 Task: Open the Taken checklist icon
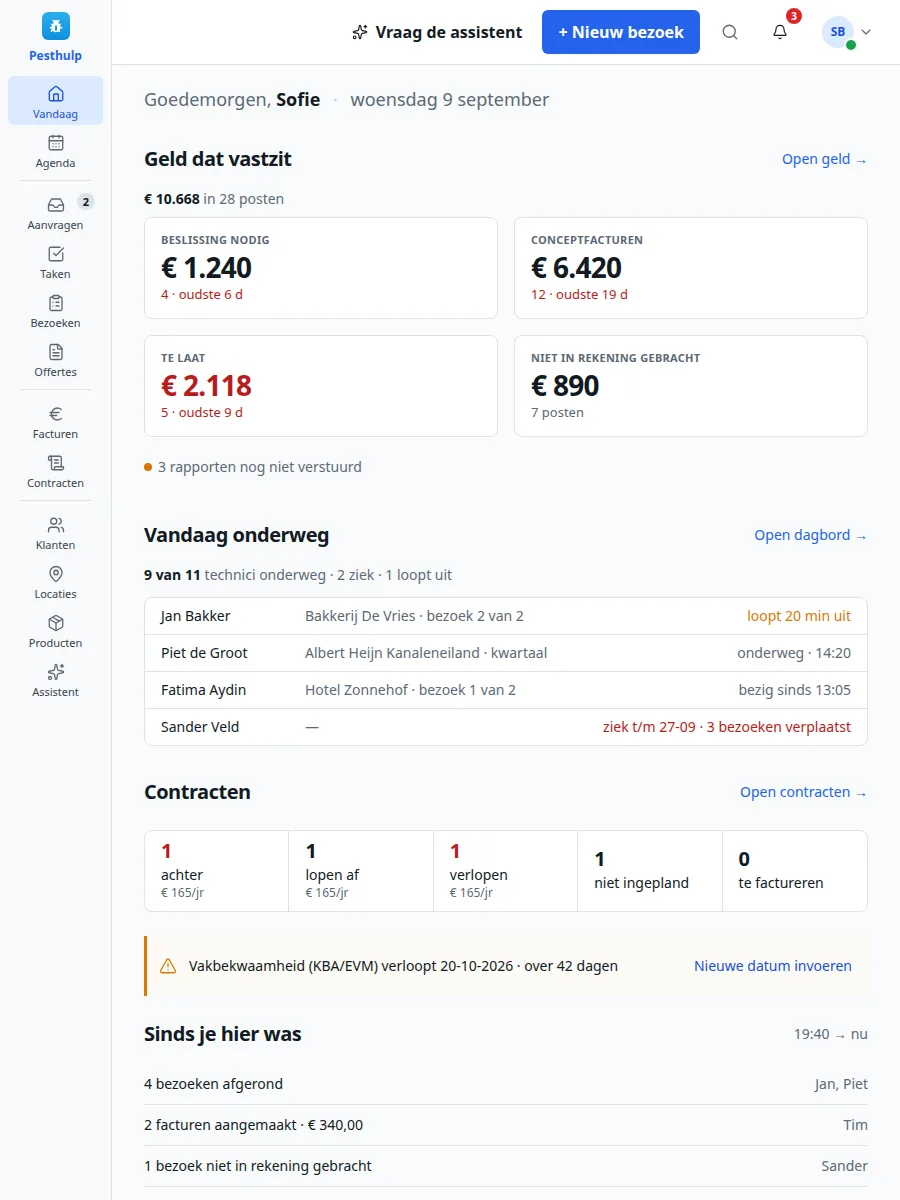[x=56, y=254]
